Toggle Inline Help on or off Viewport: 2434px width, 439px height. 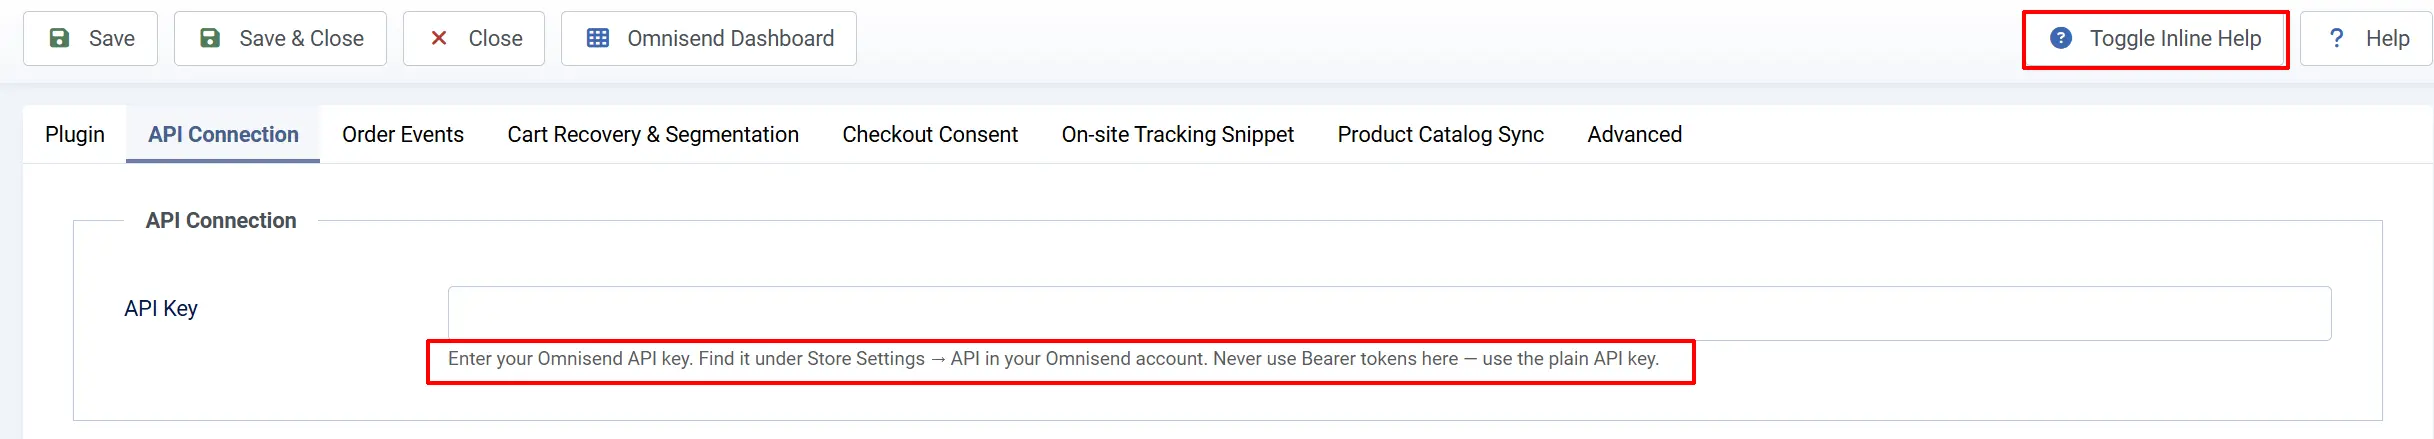2155,39
